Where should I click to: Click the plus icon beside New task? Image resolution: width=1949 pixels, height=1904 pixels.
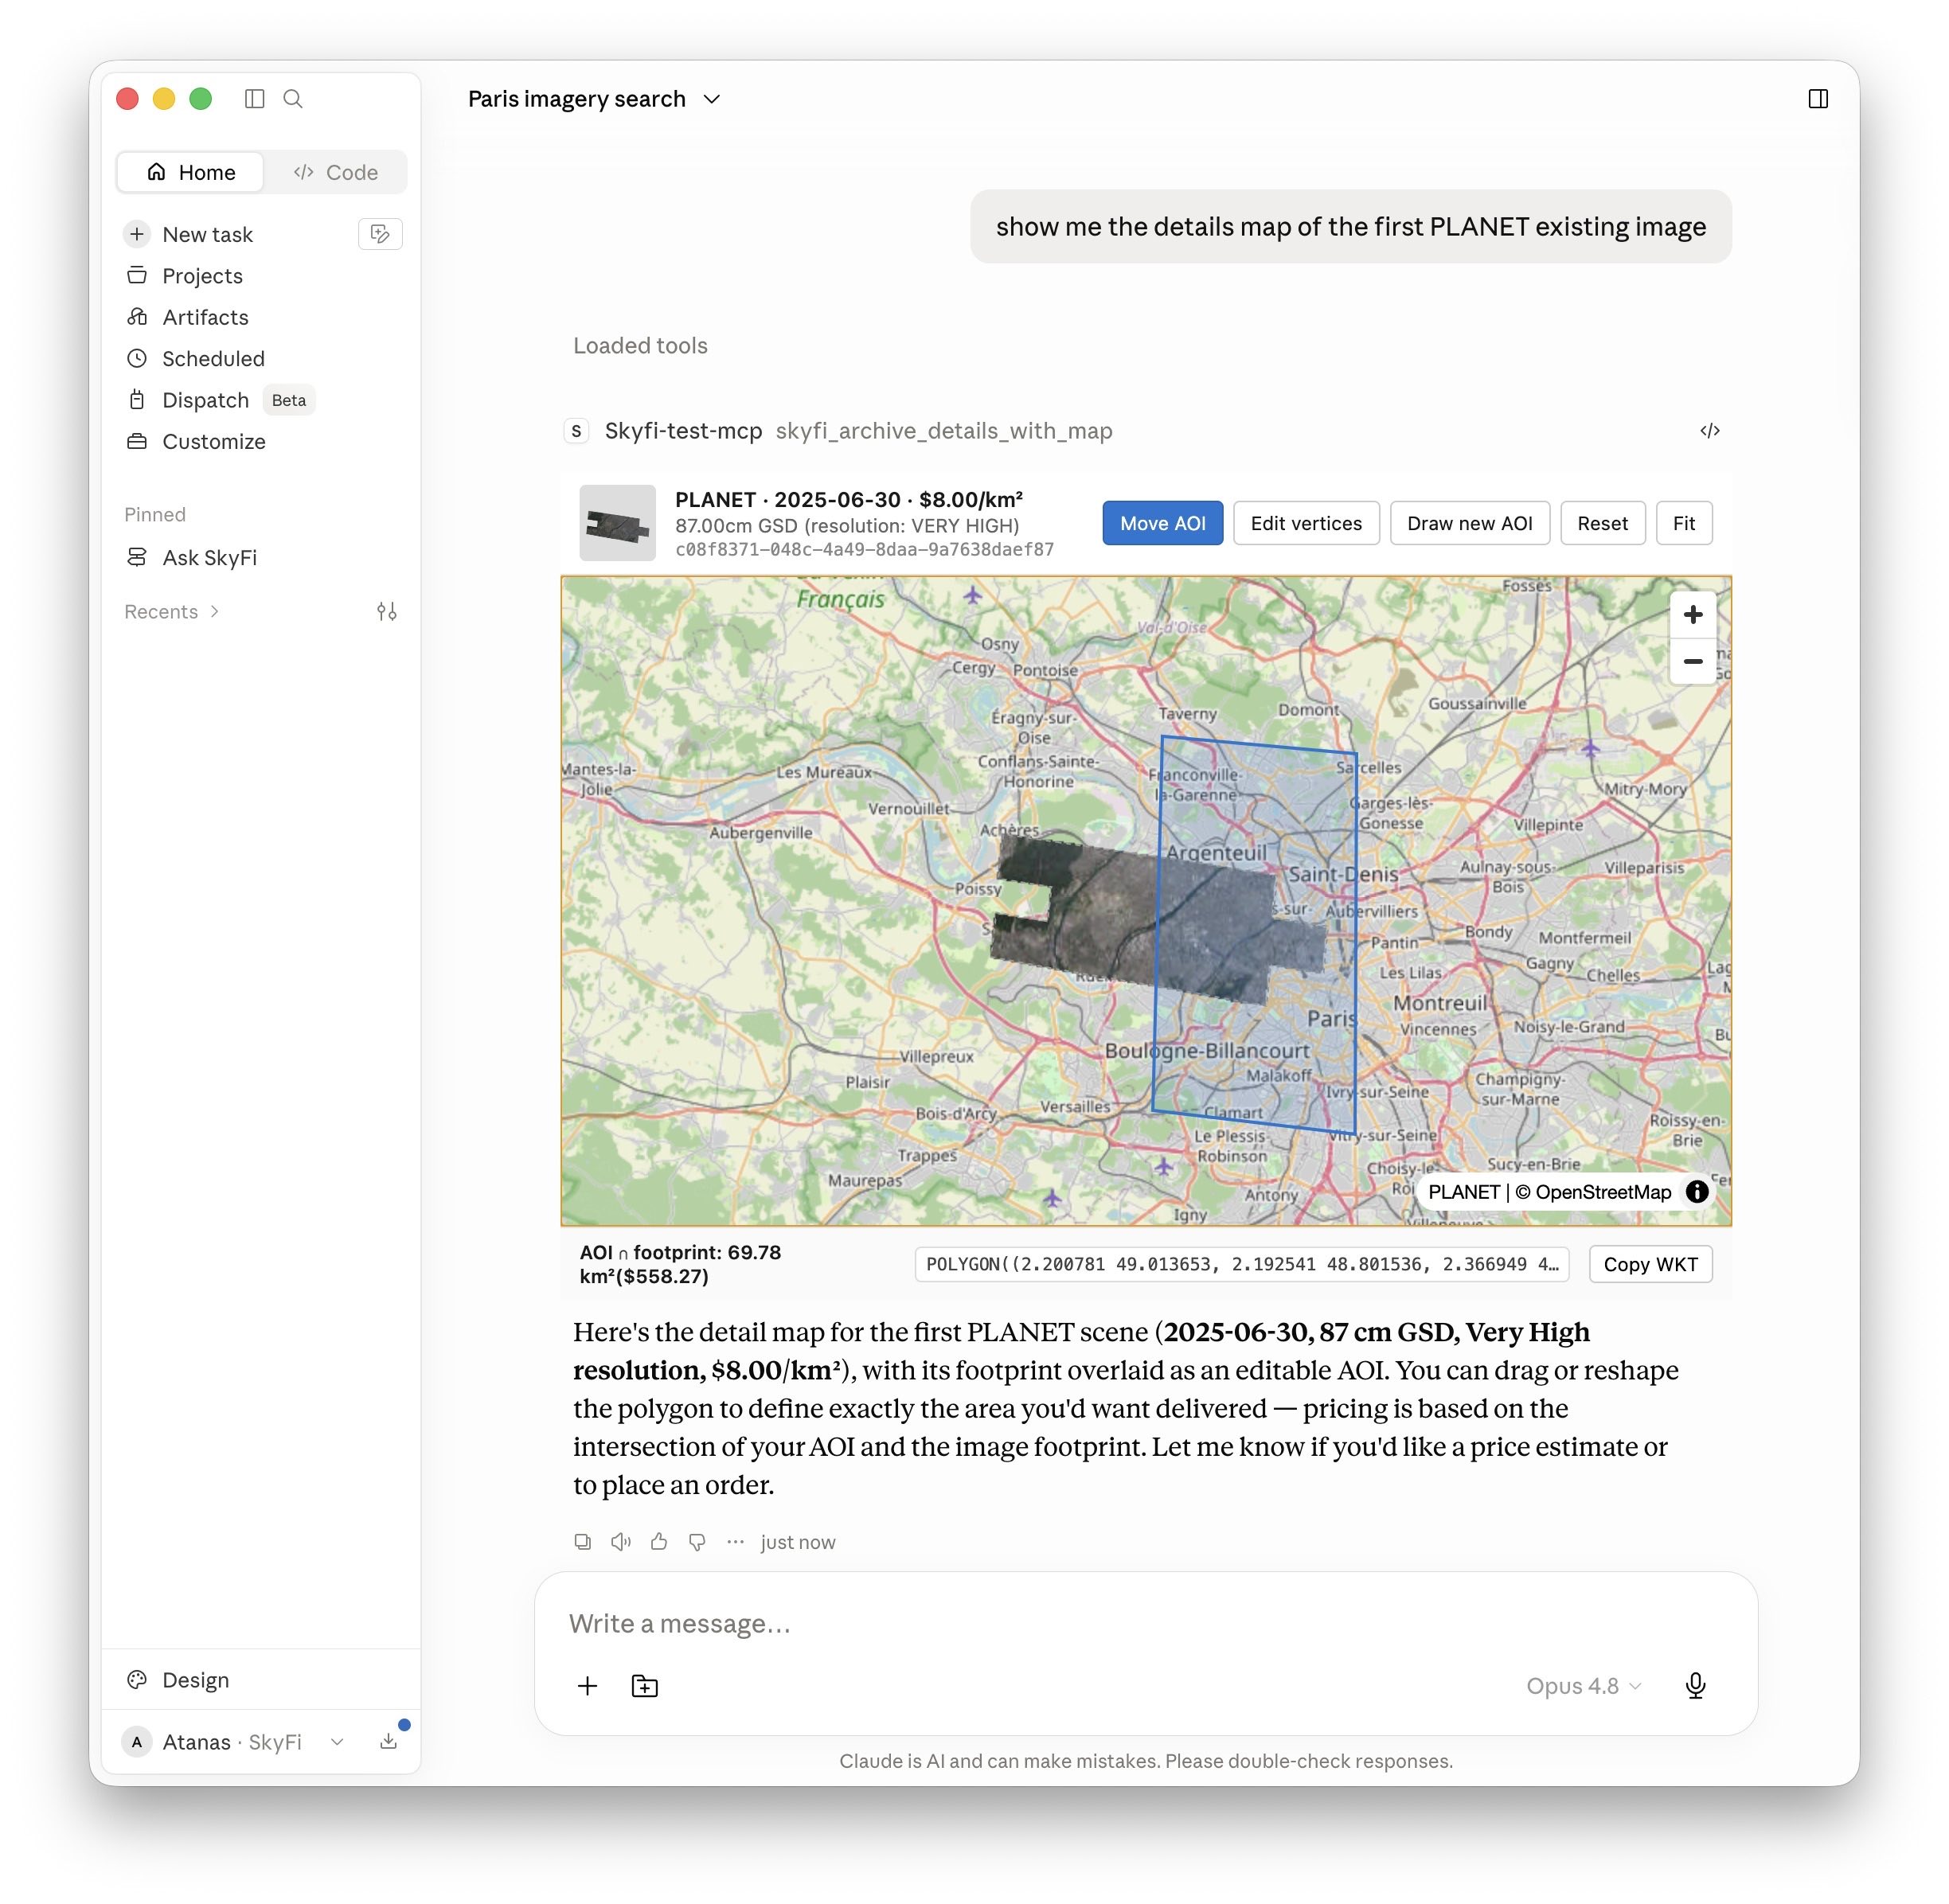coord(137,234)
